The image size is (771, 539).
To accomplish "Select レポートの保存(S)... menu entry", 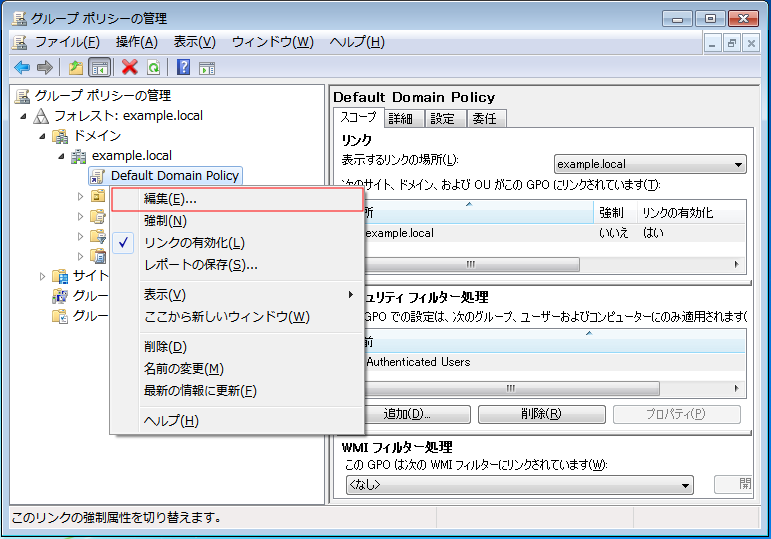I will point(237,265).
